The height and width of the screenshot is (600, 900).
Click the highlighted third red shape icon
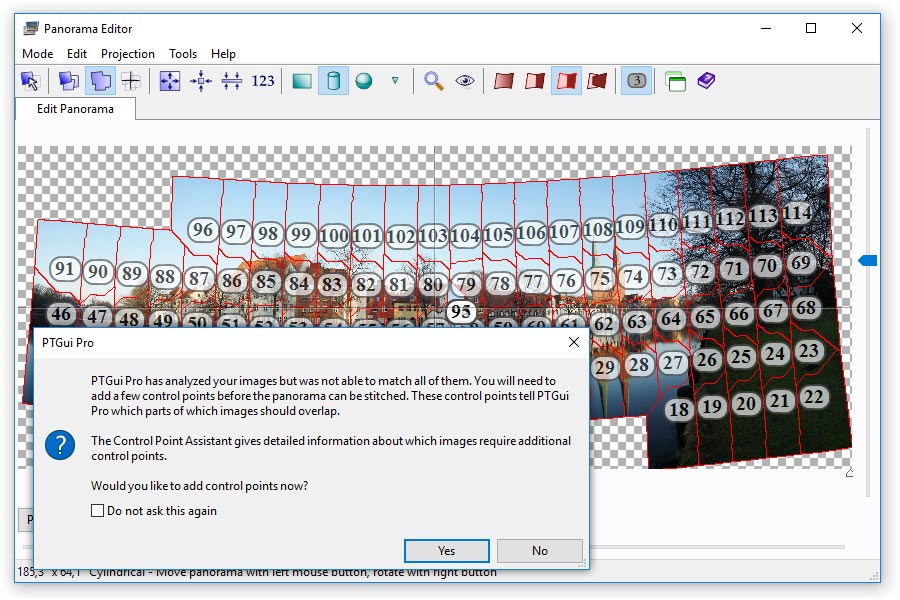[566, 81]
